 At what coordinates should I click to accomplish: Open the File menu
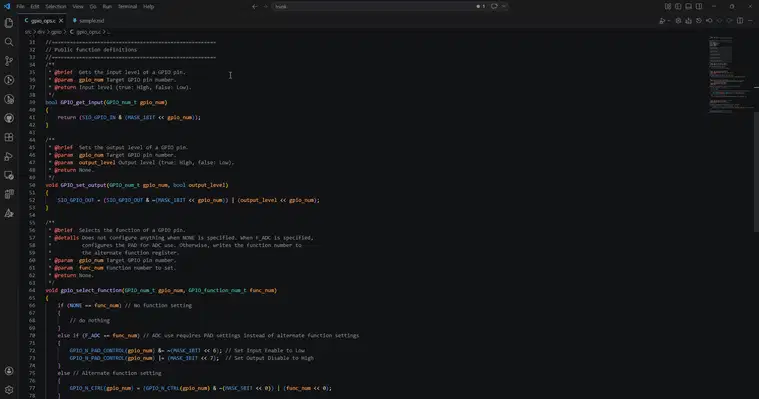[x=20, y=6]
